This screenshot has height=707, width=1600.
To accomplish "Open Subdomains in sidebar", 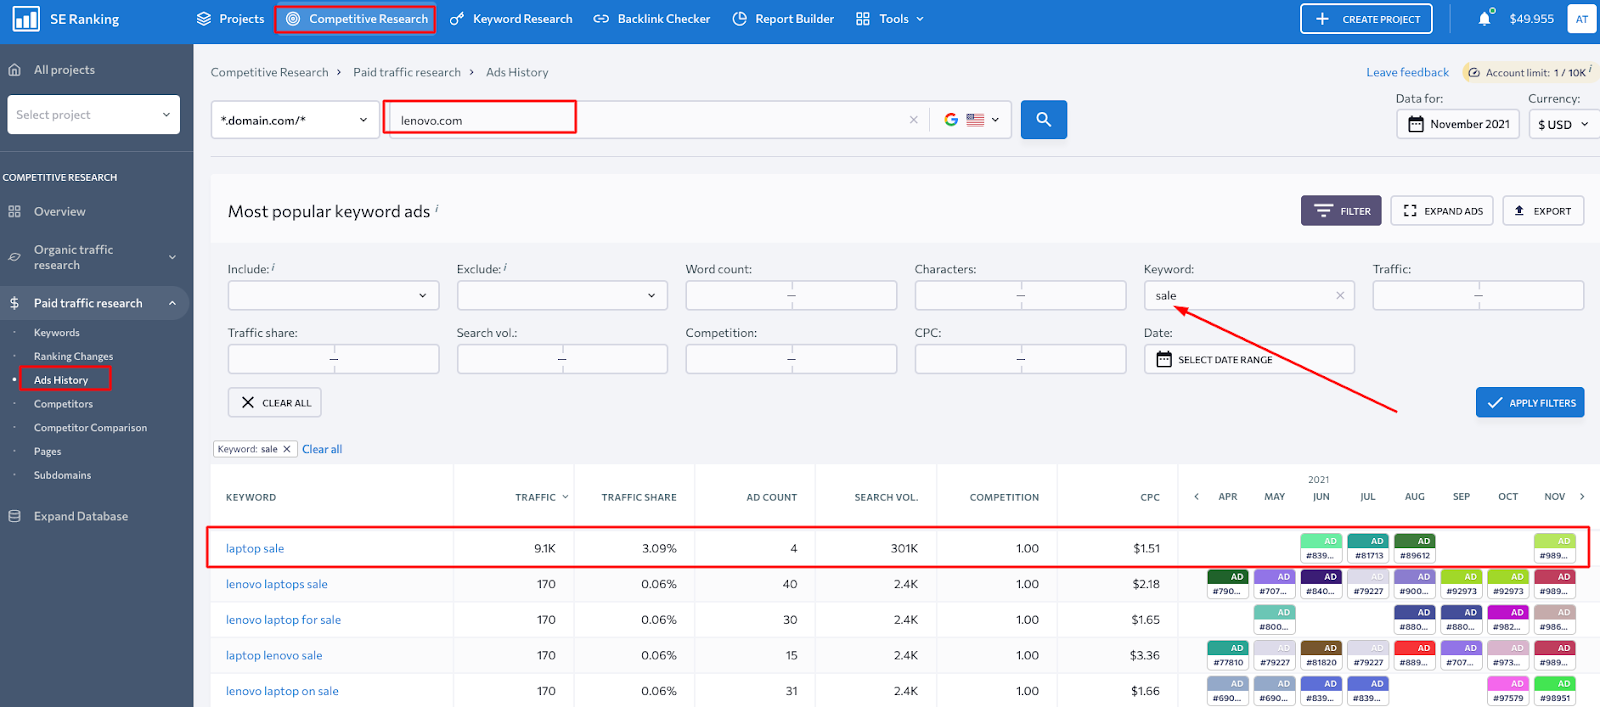I will click(62, 475).
